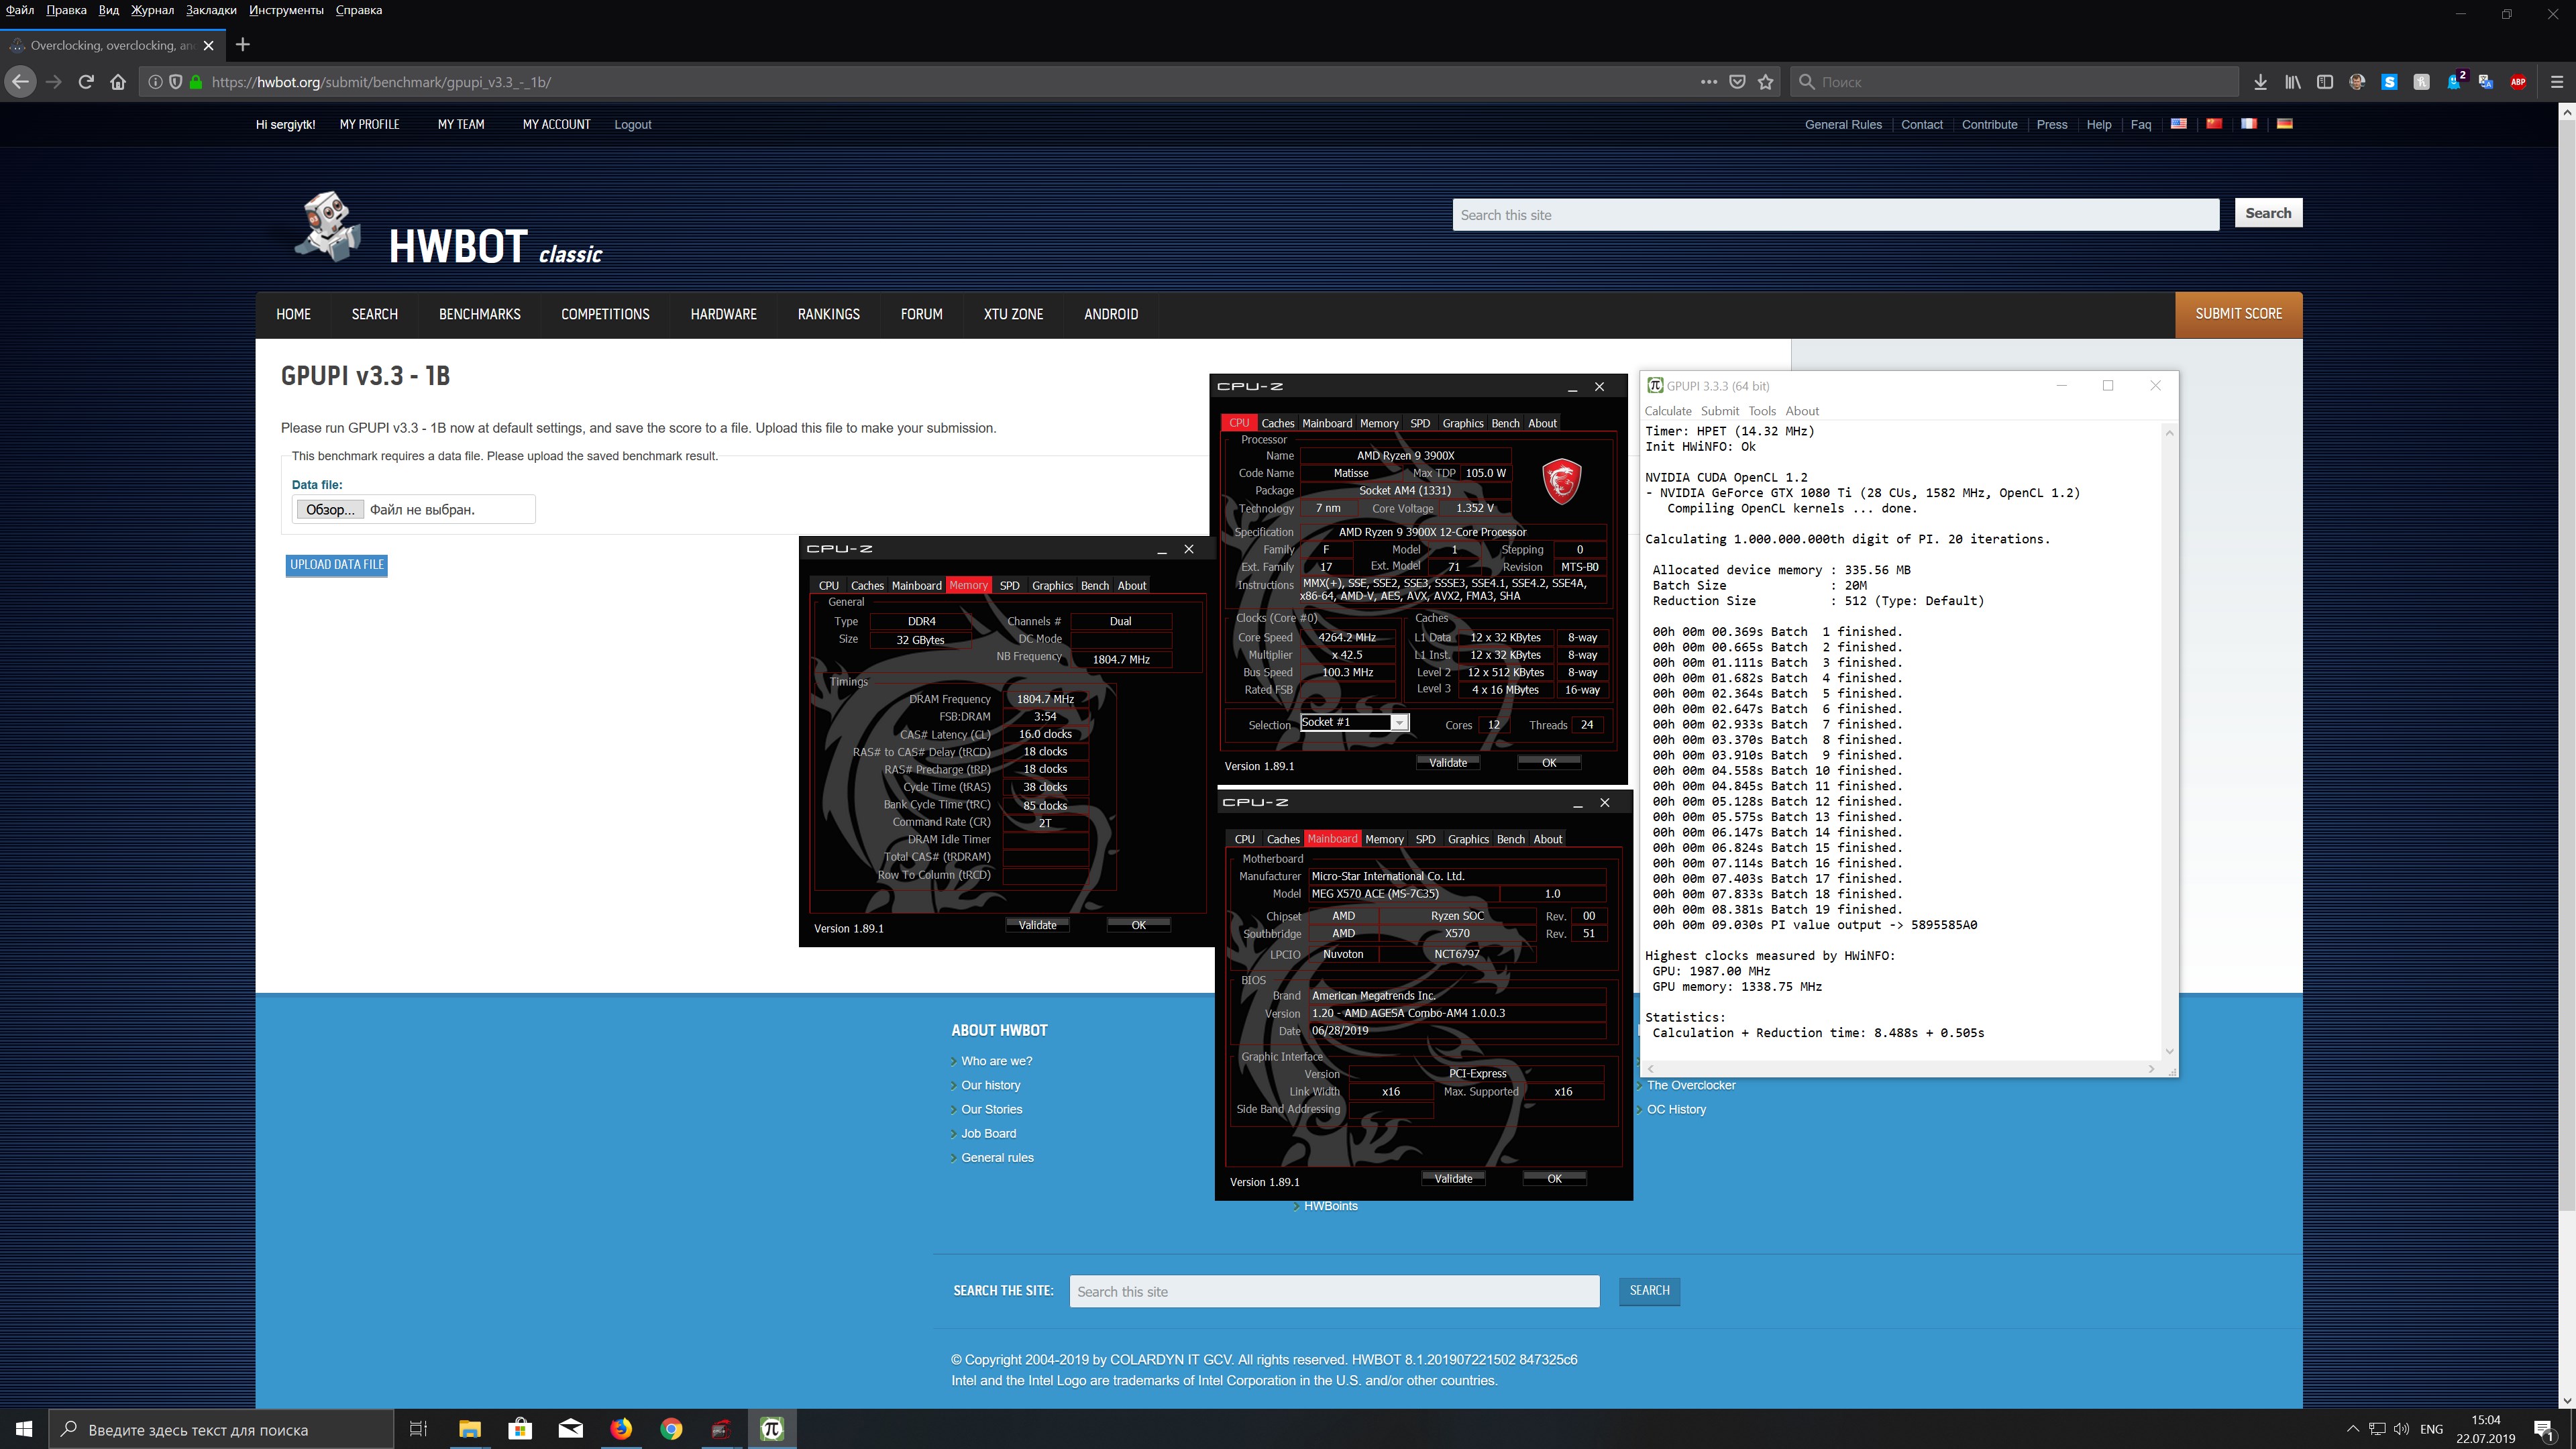Open the translate extension icon
The width and height of the screenshot is (2576, 1449).
[x=2486, y=82]
